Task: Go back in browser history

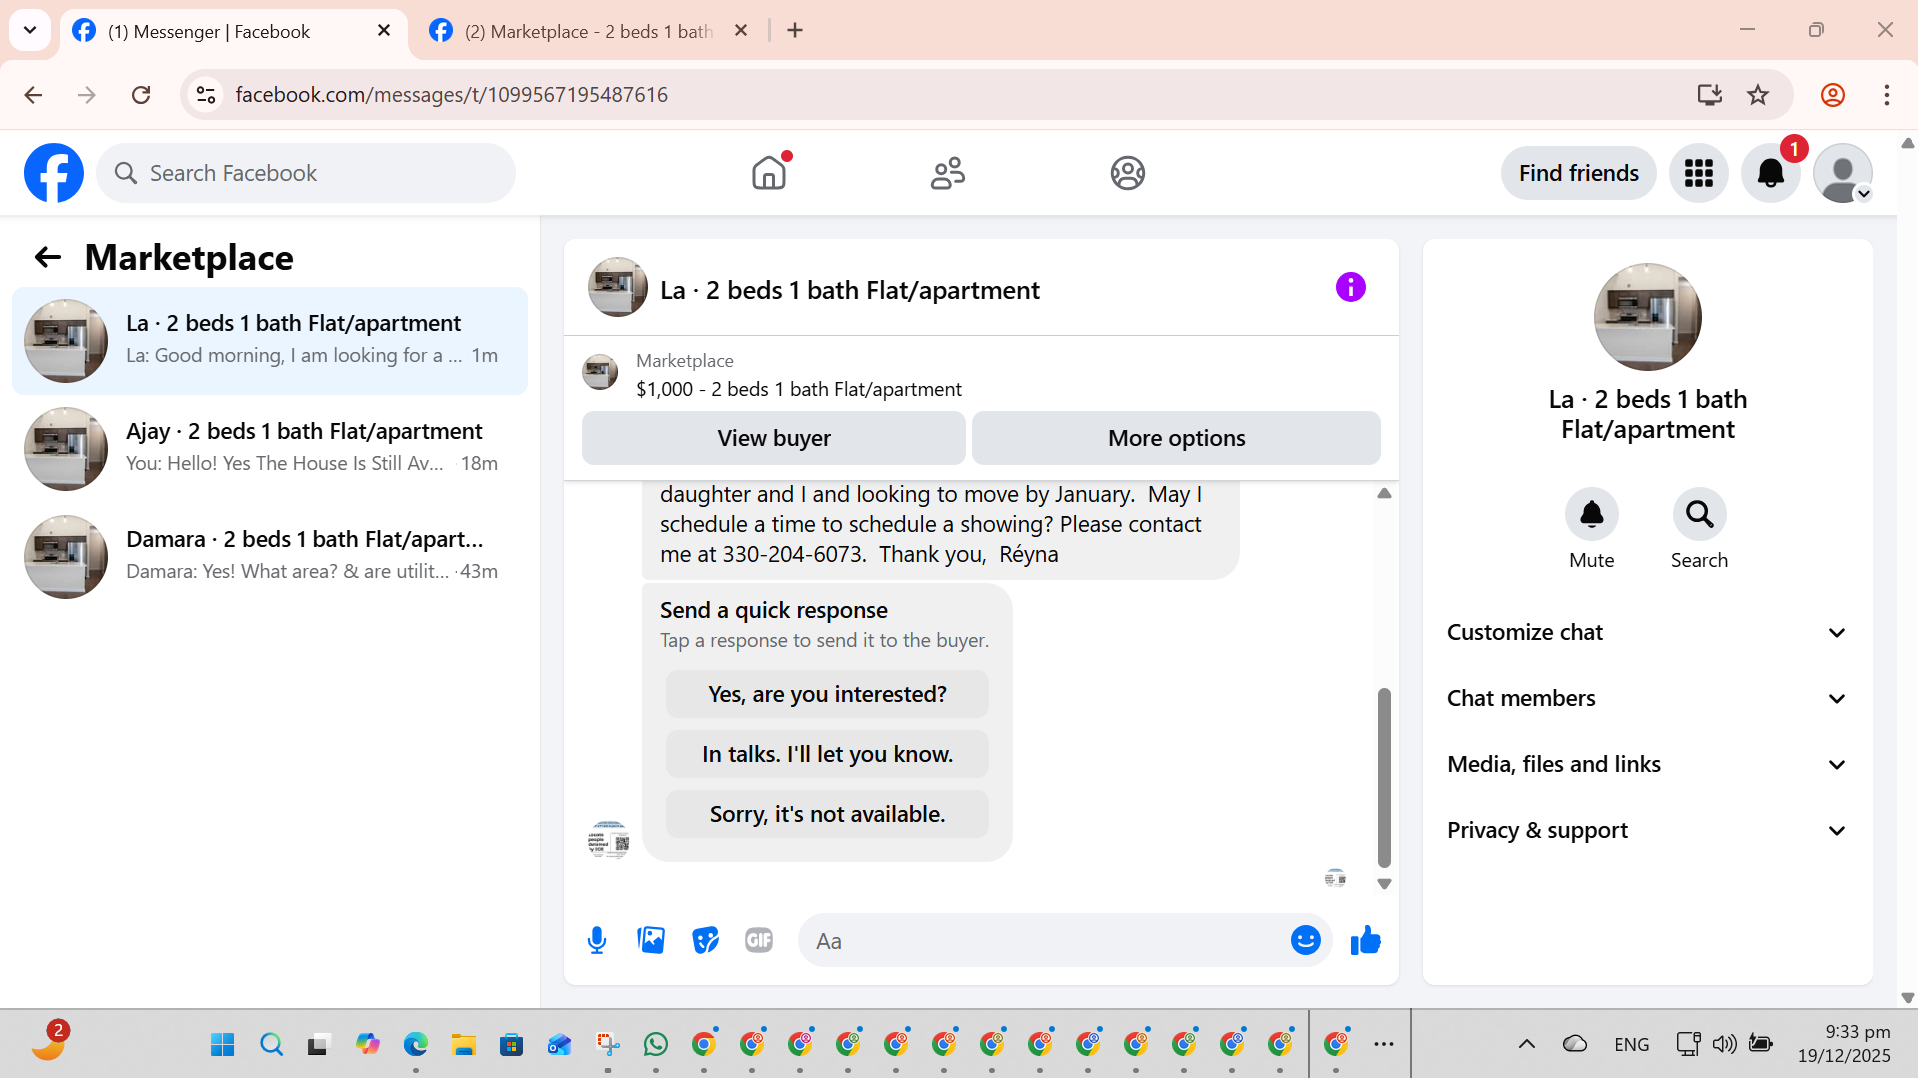Action: tap(33, 95)
